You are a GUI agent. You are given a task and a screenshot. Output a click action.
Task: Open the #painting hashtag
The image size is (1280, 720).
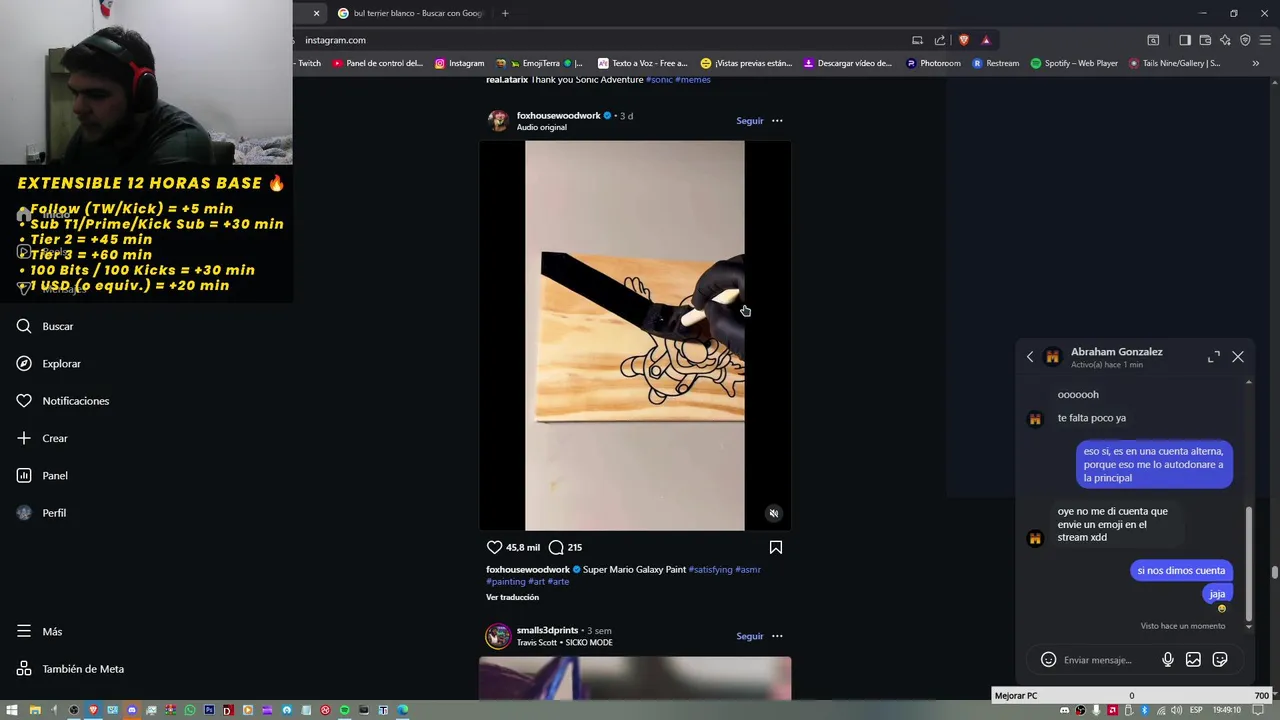coord(506,581)
